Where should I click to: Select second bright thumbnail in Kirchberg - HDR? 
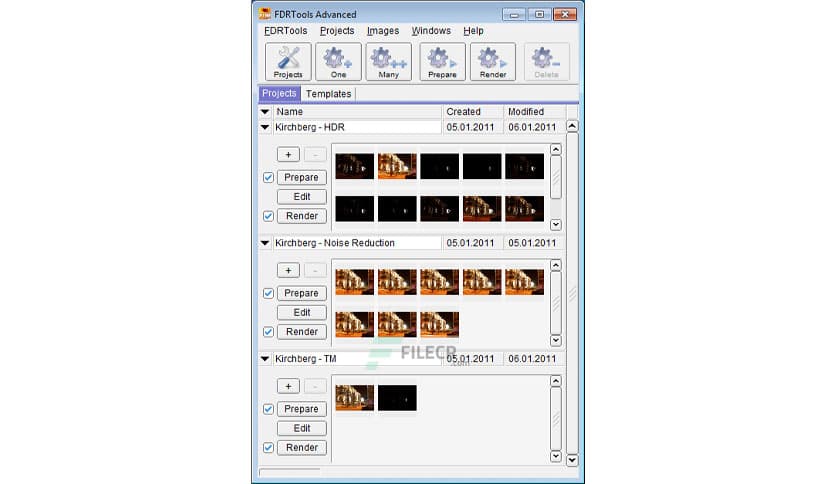coord(397,166)
